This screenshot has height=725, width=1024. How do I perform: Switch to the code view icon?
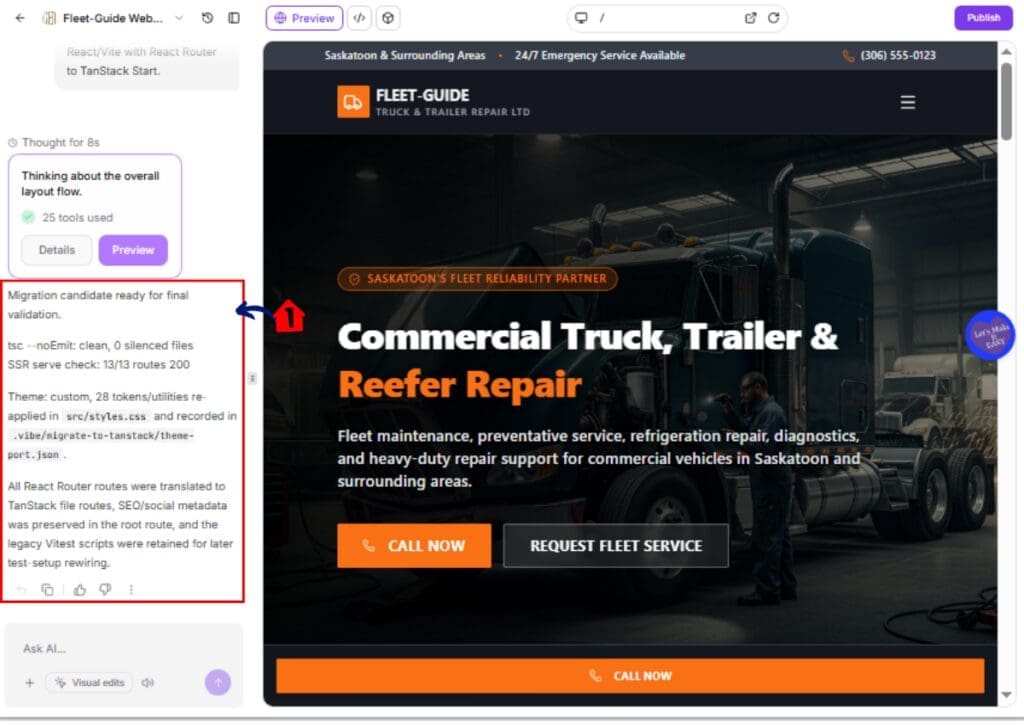point(359,18)
